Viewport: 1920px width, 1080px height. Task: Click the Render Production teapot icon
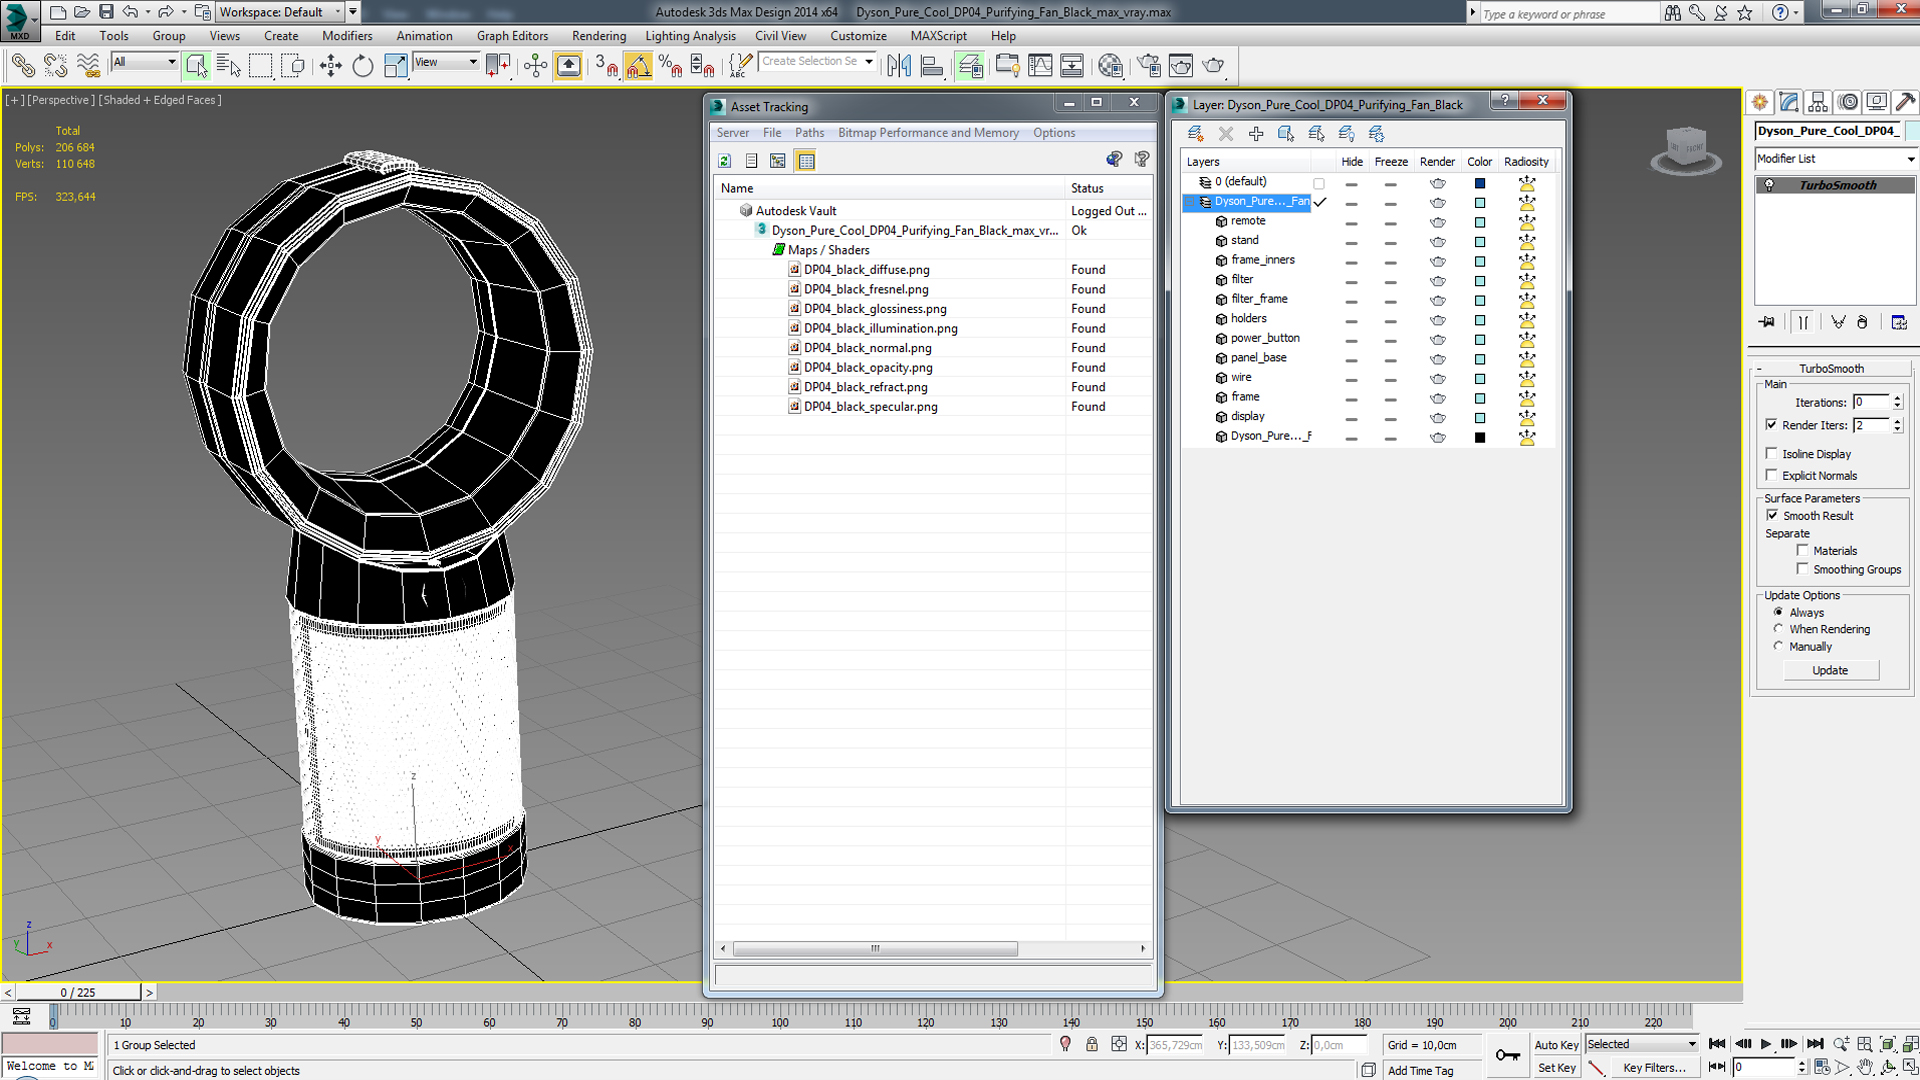(1213, 66)
